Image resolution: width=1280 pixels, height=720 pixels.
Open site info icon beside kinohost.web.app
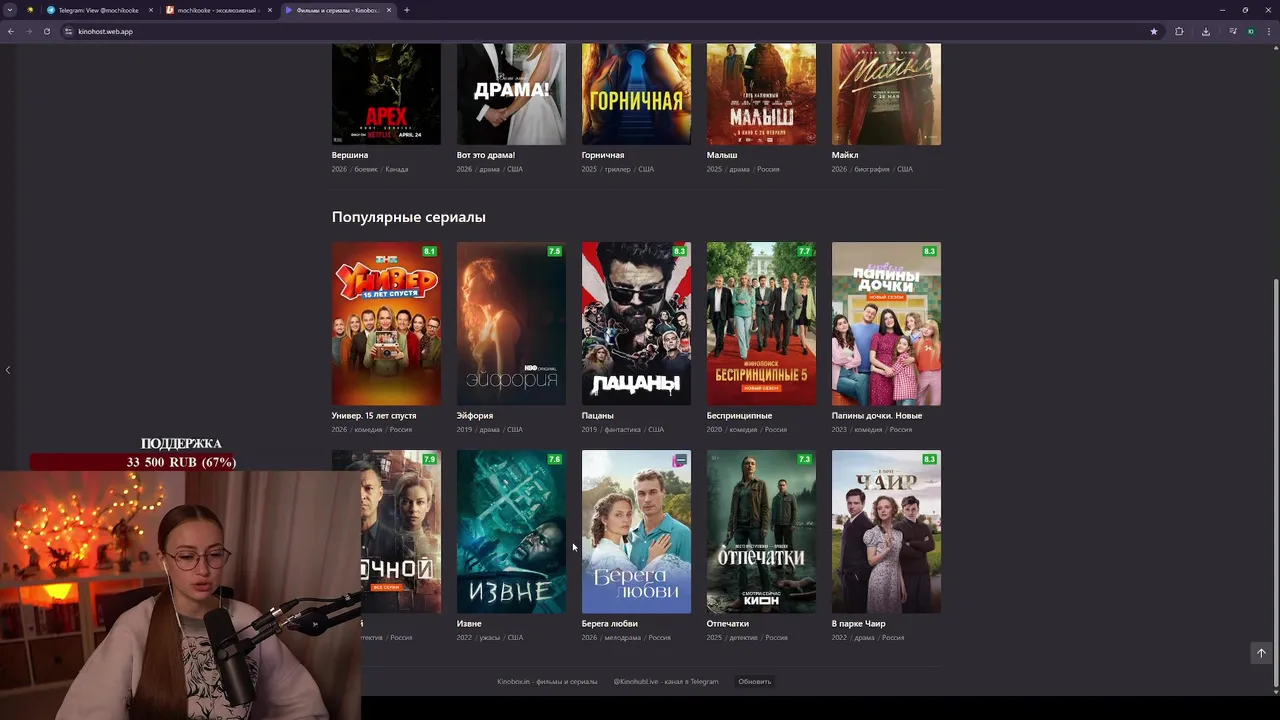pos(68,31)
